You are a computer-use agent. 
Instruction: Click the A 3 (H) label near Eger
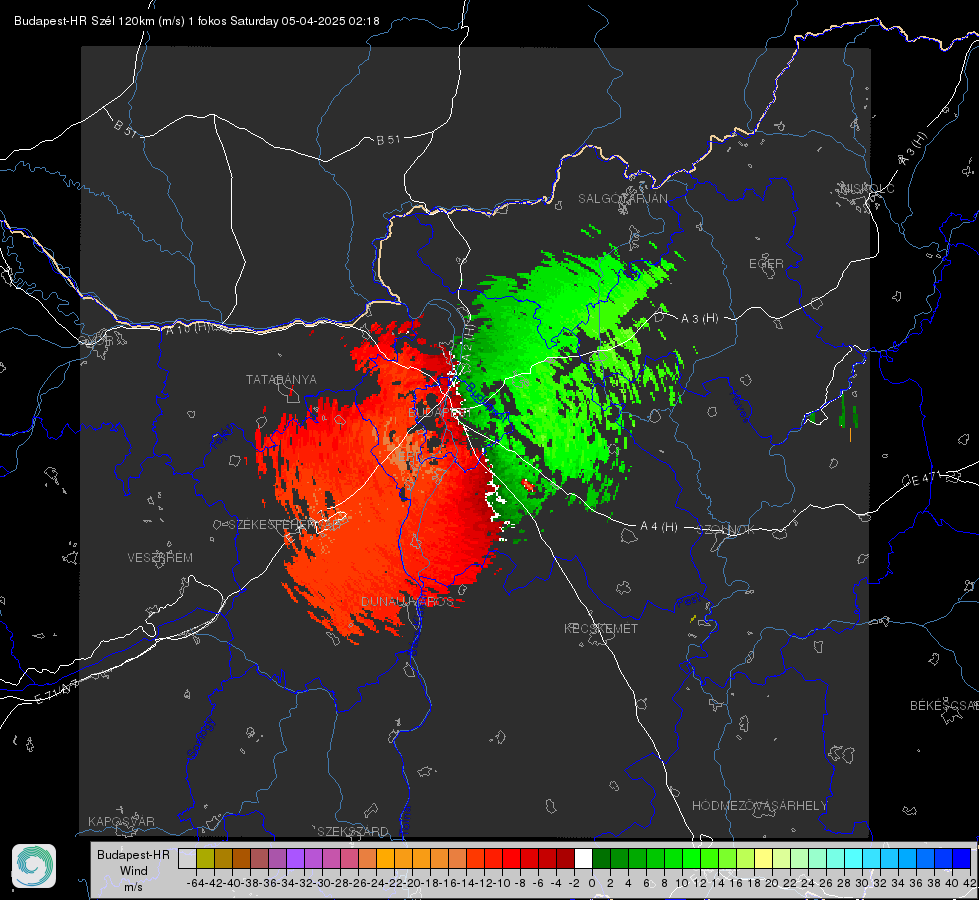tap(699, 319)
